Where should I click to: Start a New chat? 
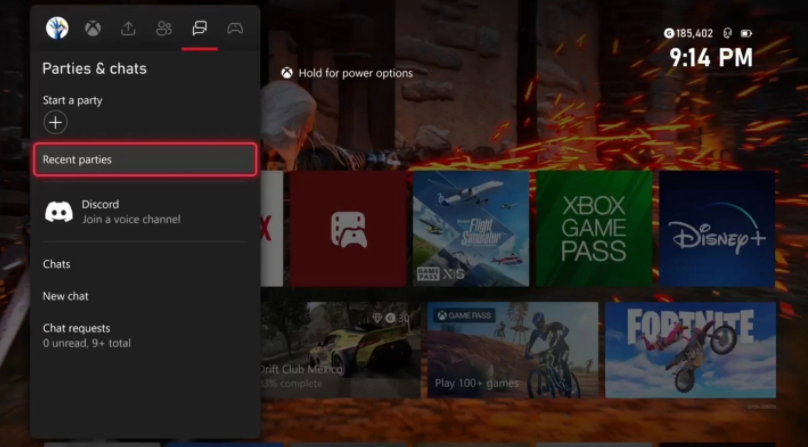tap(66, 296)
